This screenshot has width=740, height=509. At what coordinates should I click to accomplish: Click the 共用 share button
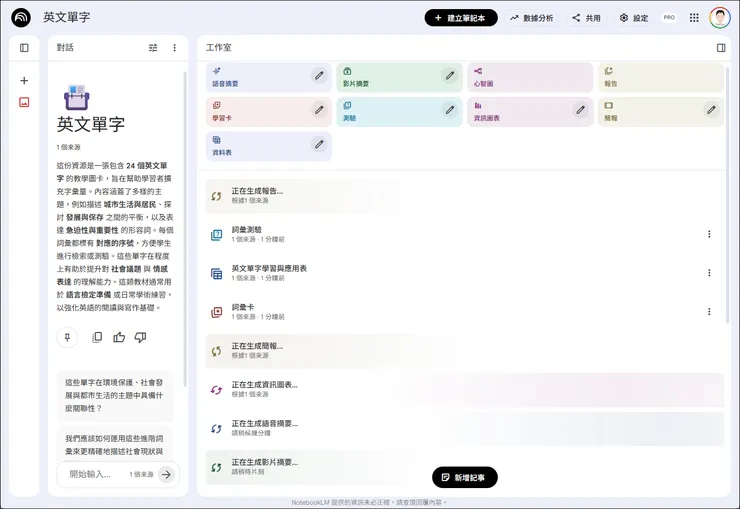tap(586, 18)
